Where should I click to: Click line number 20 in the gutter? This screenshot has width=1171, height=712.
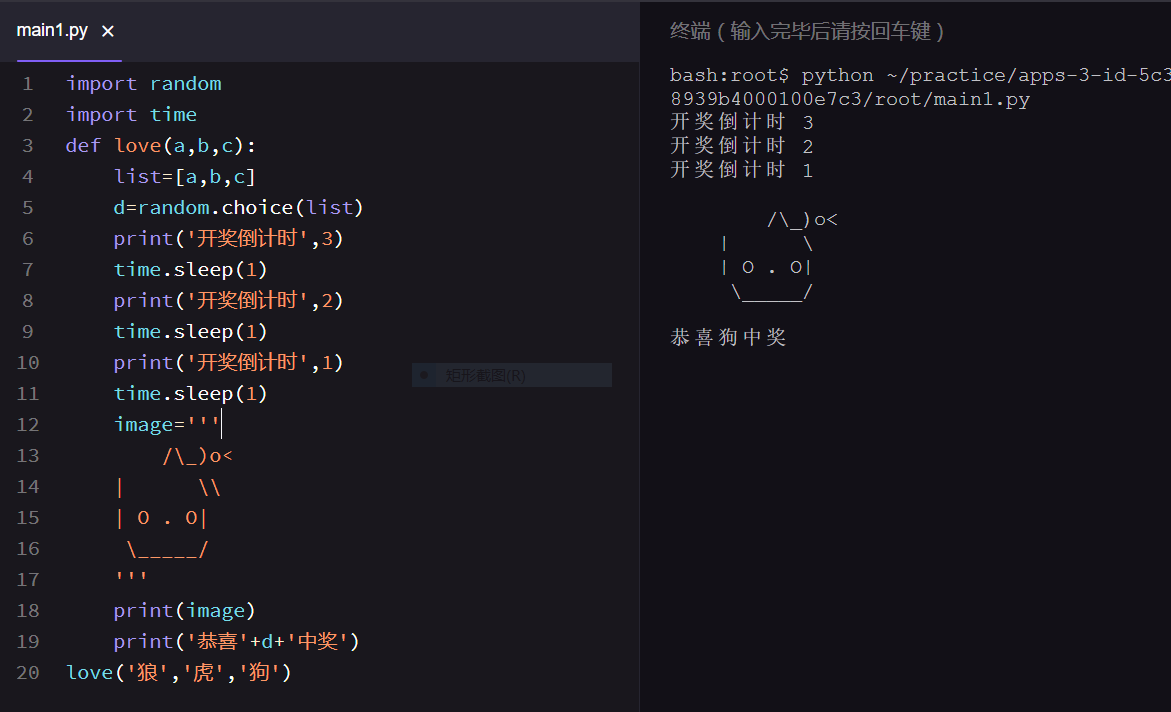point(27,672)
